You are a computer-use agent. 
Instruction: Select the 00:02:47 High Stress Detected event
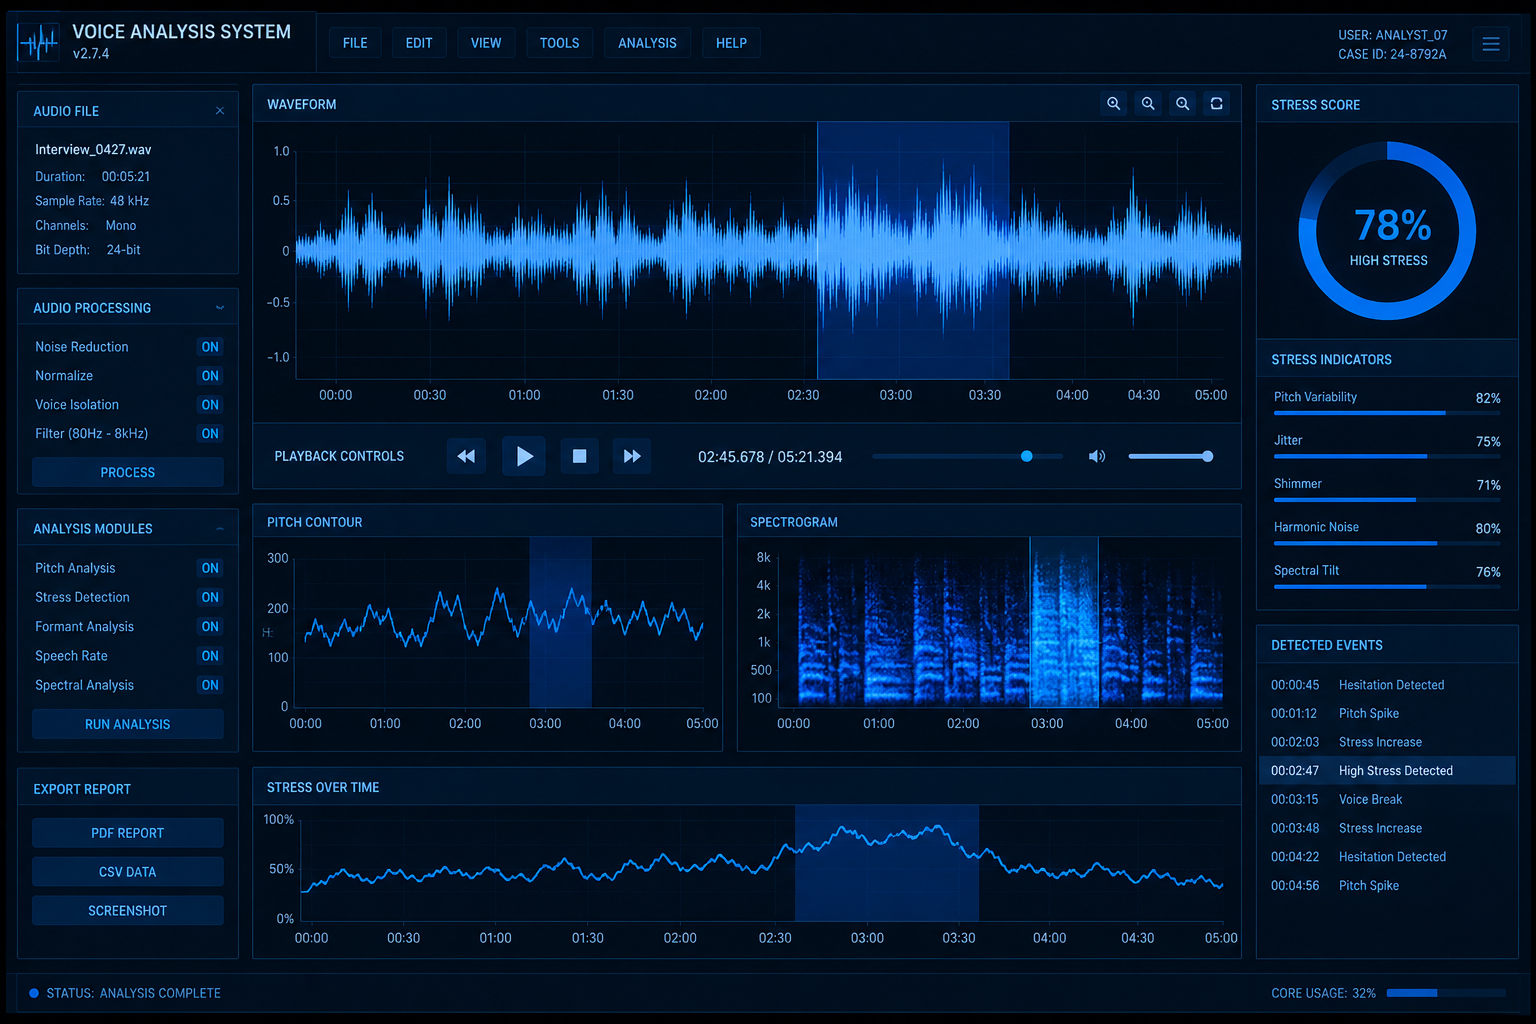(x=1388, y=771)
